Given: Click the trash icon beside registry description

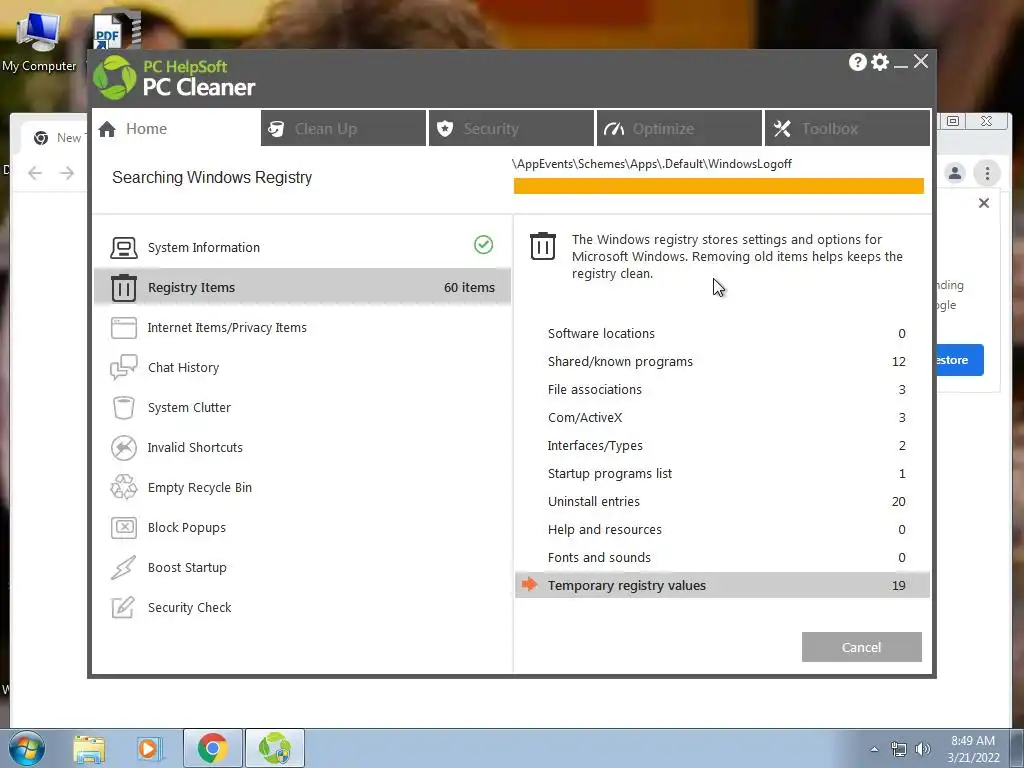Looking at the screenshot, I should point(543,246).
